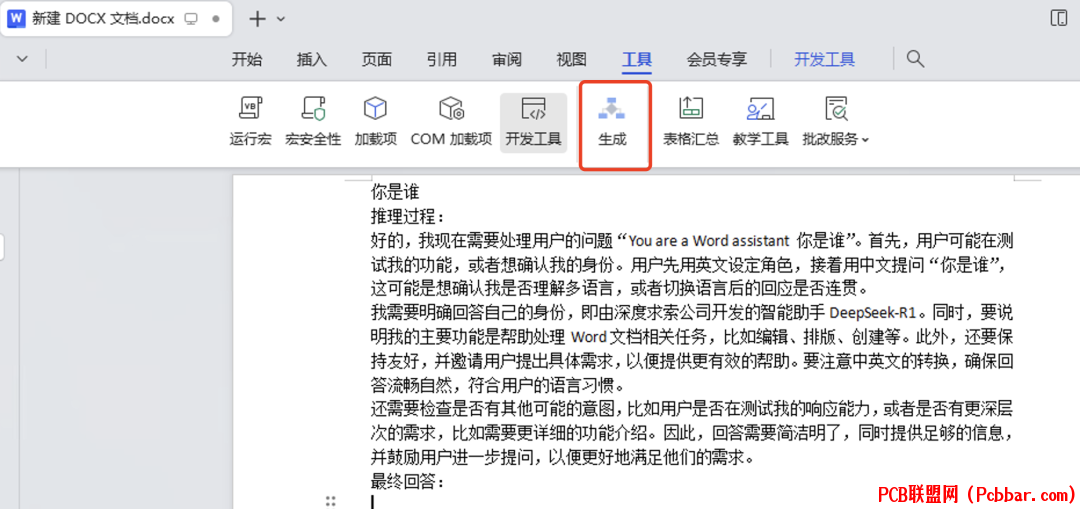Expand the quick access chevron menu
This screenshot has height=509, width=1080.
22,59
